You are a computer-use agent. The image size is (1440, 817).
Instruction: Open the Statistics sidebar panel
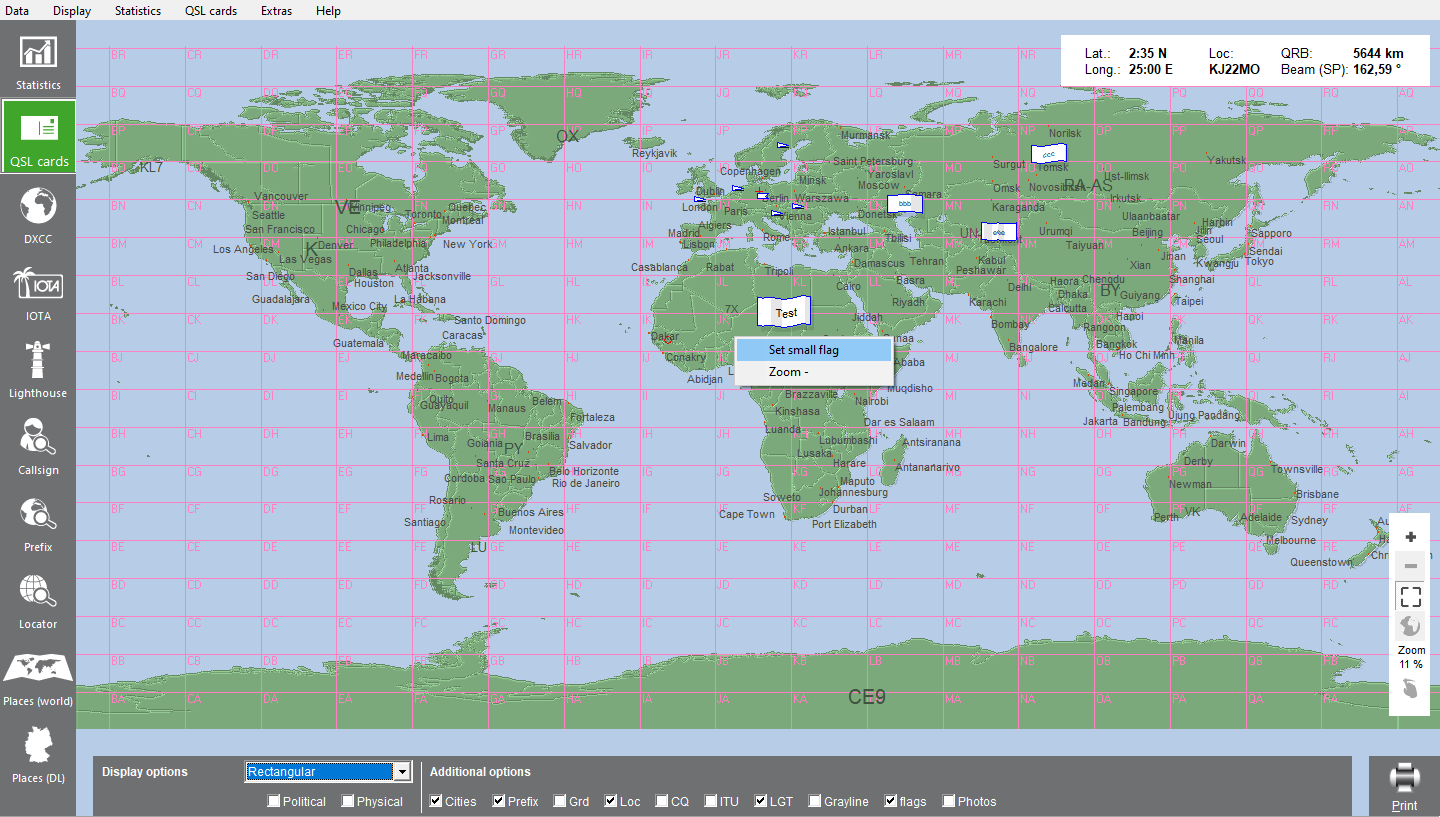point(38,61)
